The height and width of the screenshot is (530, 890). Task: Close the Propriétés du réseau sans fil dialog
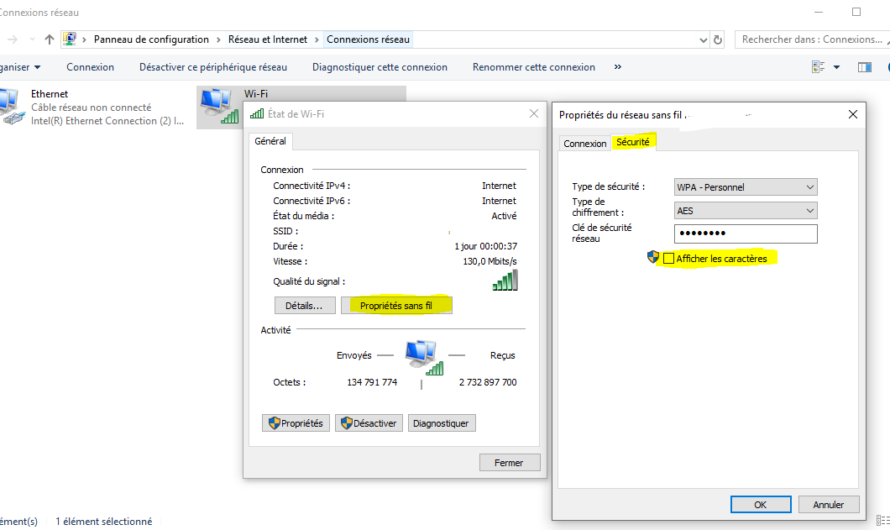click(x=853, y=115)
